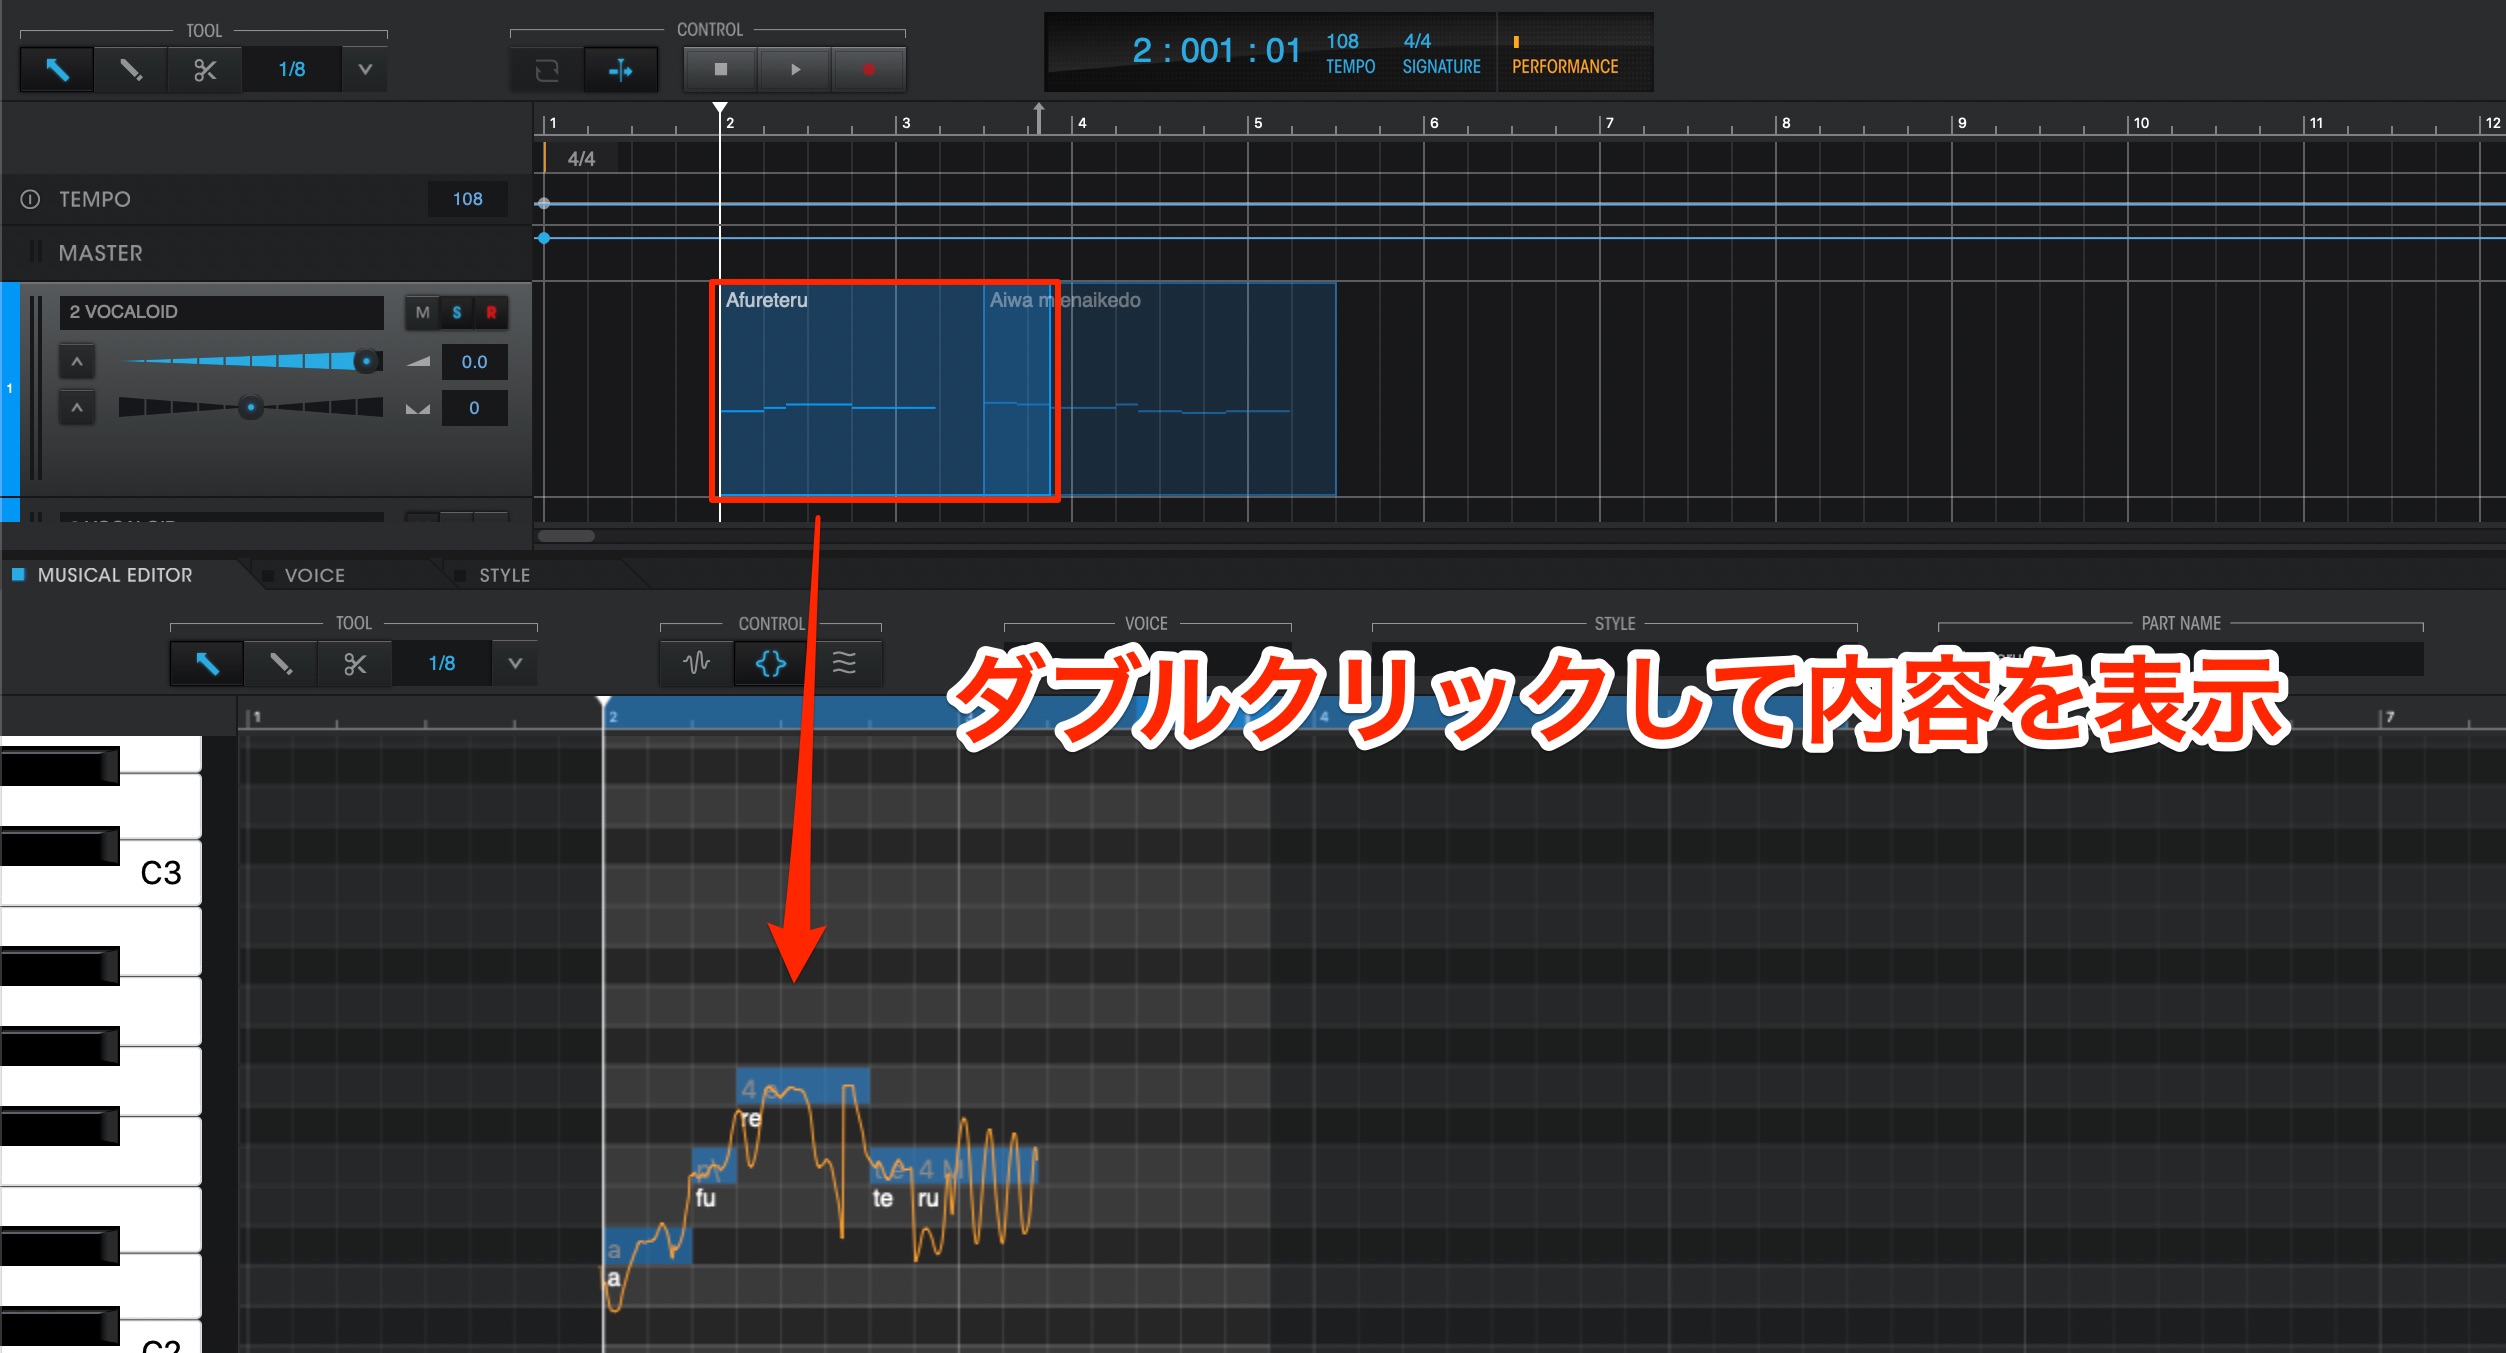
Task: Click bar 10 on the arrangement ruler
Action: click(x=2141, y=123)
